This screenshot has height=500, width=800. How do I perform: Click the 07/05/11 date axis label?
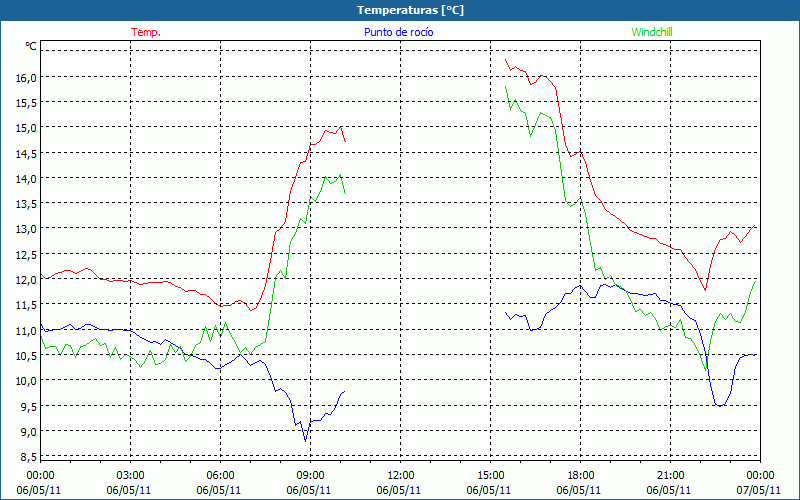click(759, 490)
